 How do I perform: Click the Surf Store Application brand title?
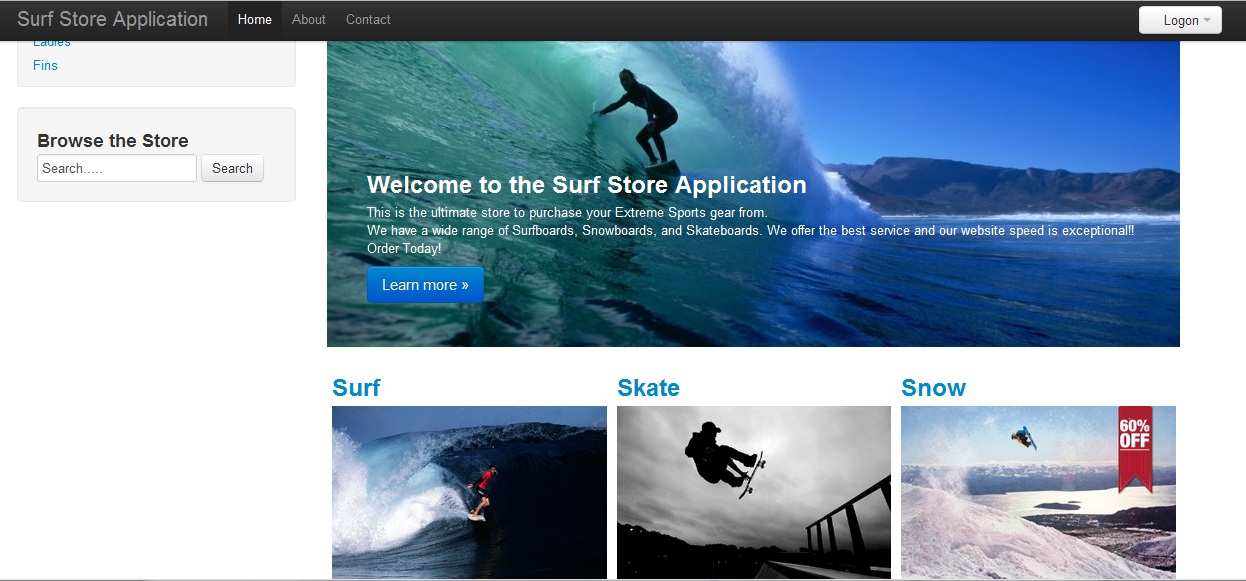(x=113, y=20)
